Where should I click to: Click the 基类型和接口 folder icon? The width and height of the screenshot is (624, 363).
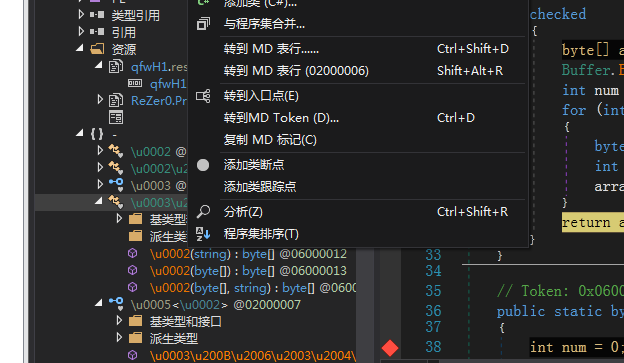point(135,320)
